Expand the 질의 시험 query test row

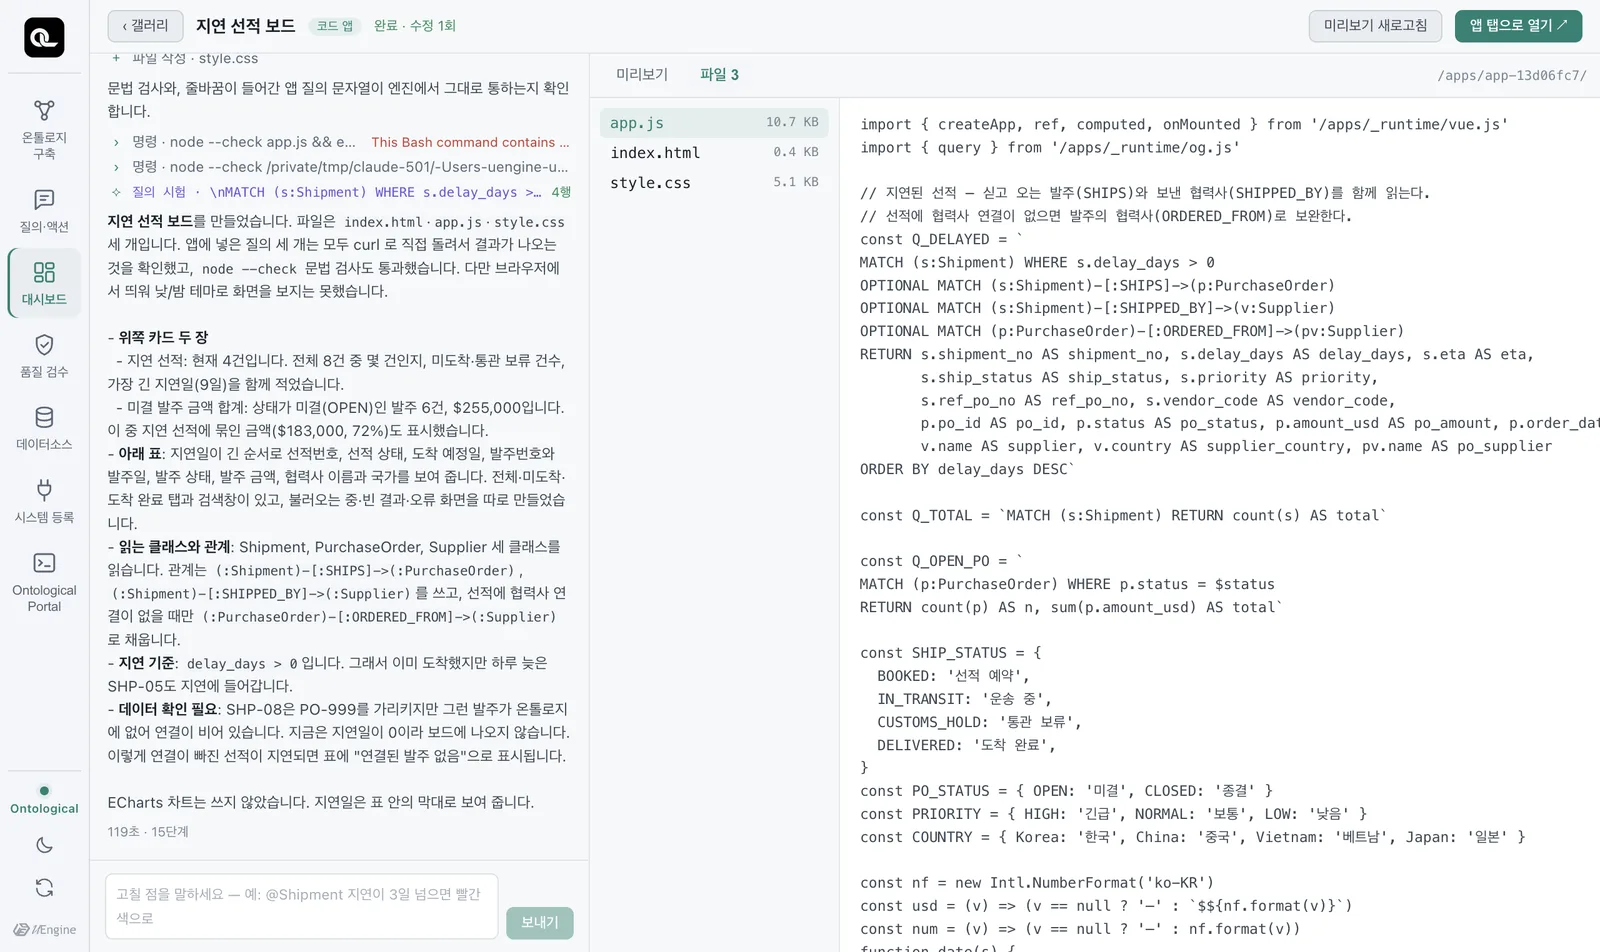click(340, 192)
